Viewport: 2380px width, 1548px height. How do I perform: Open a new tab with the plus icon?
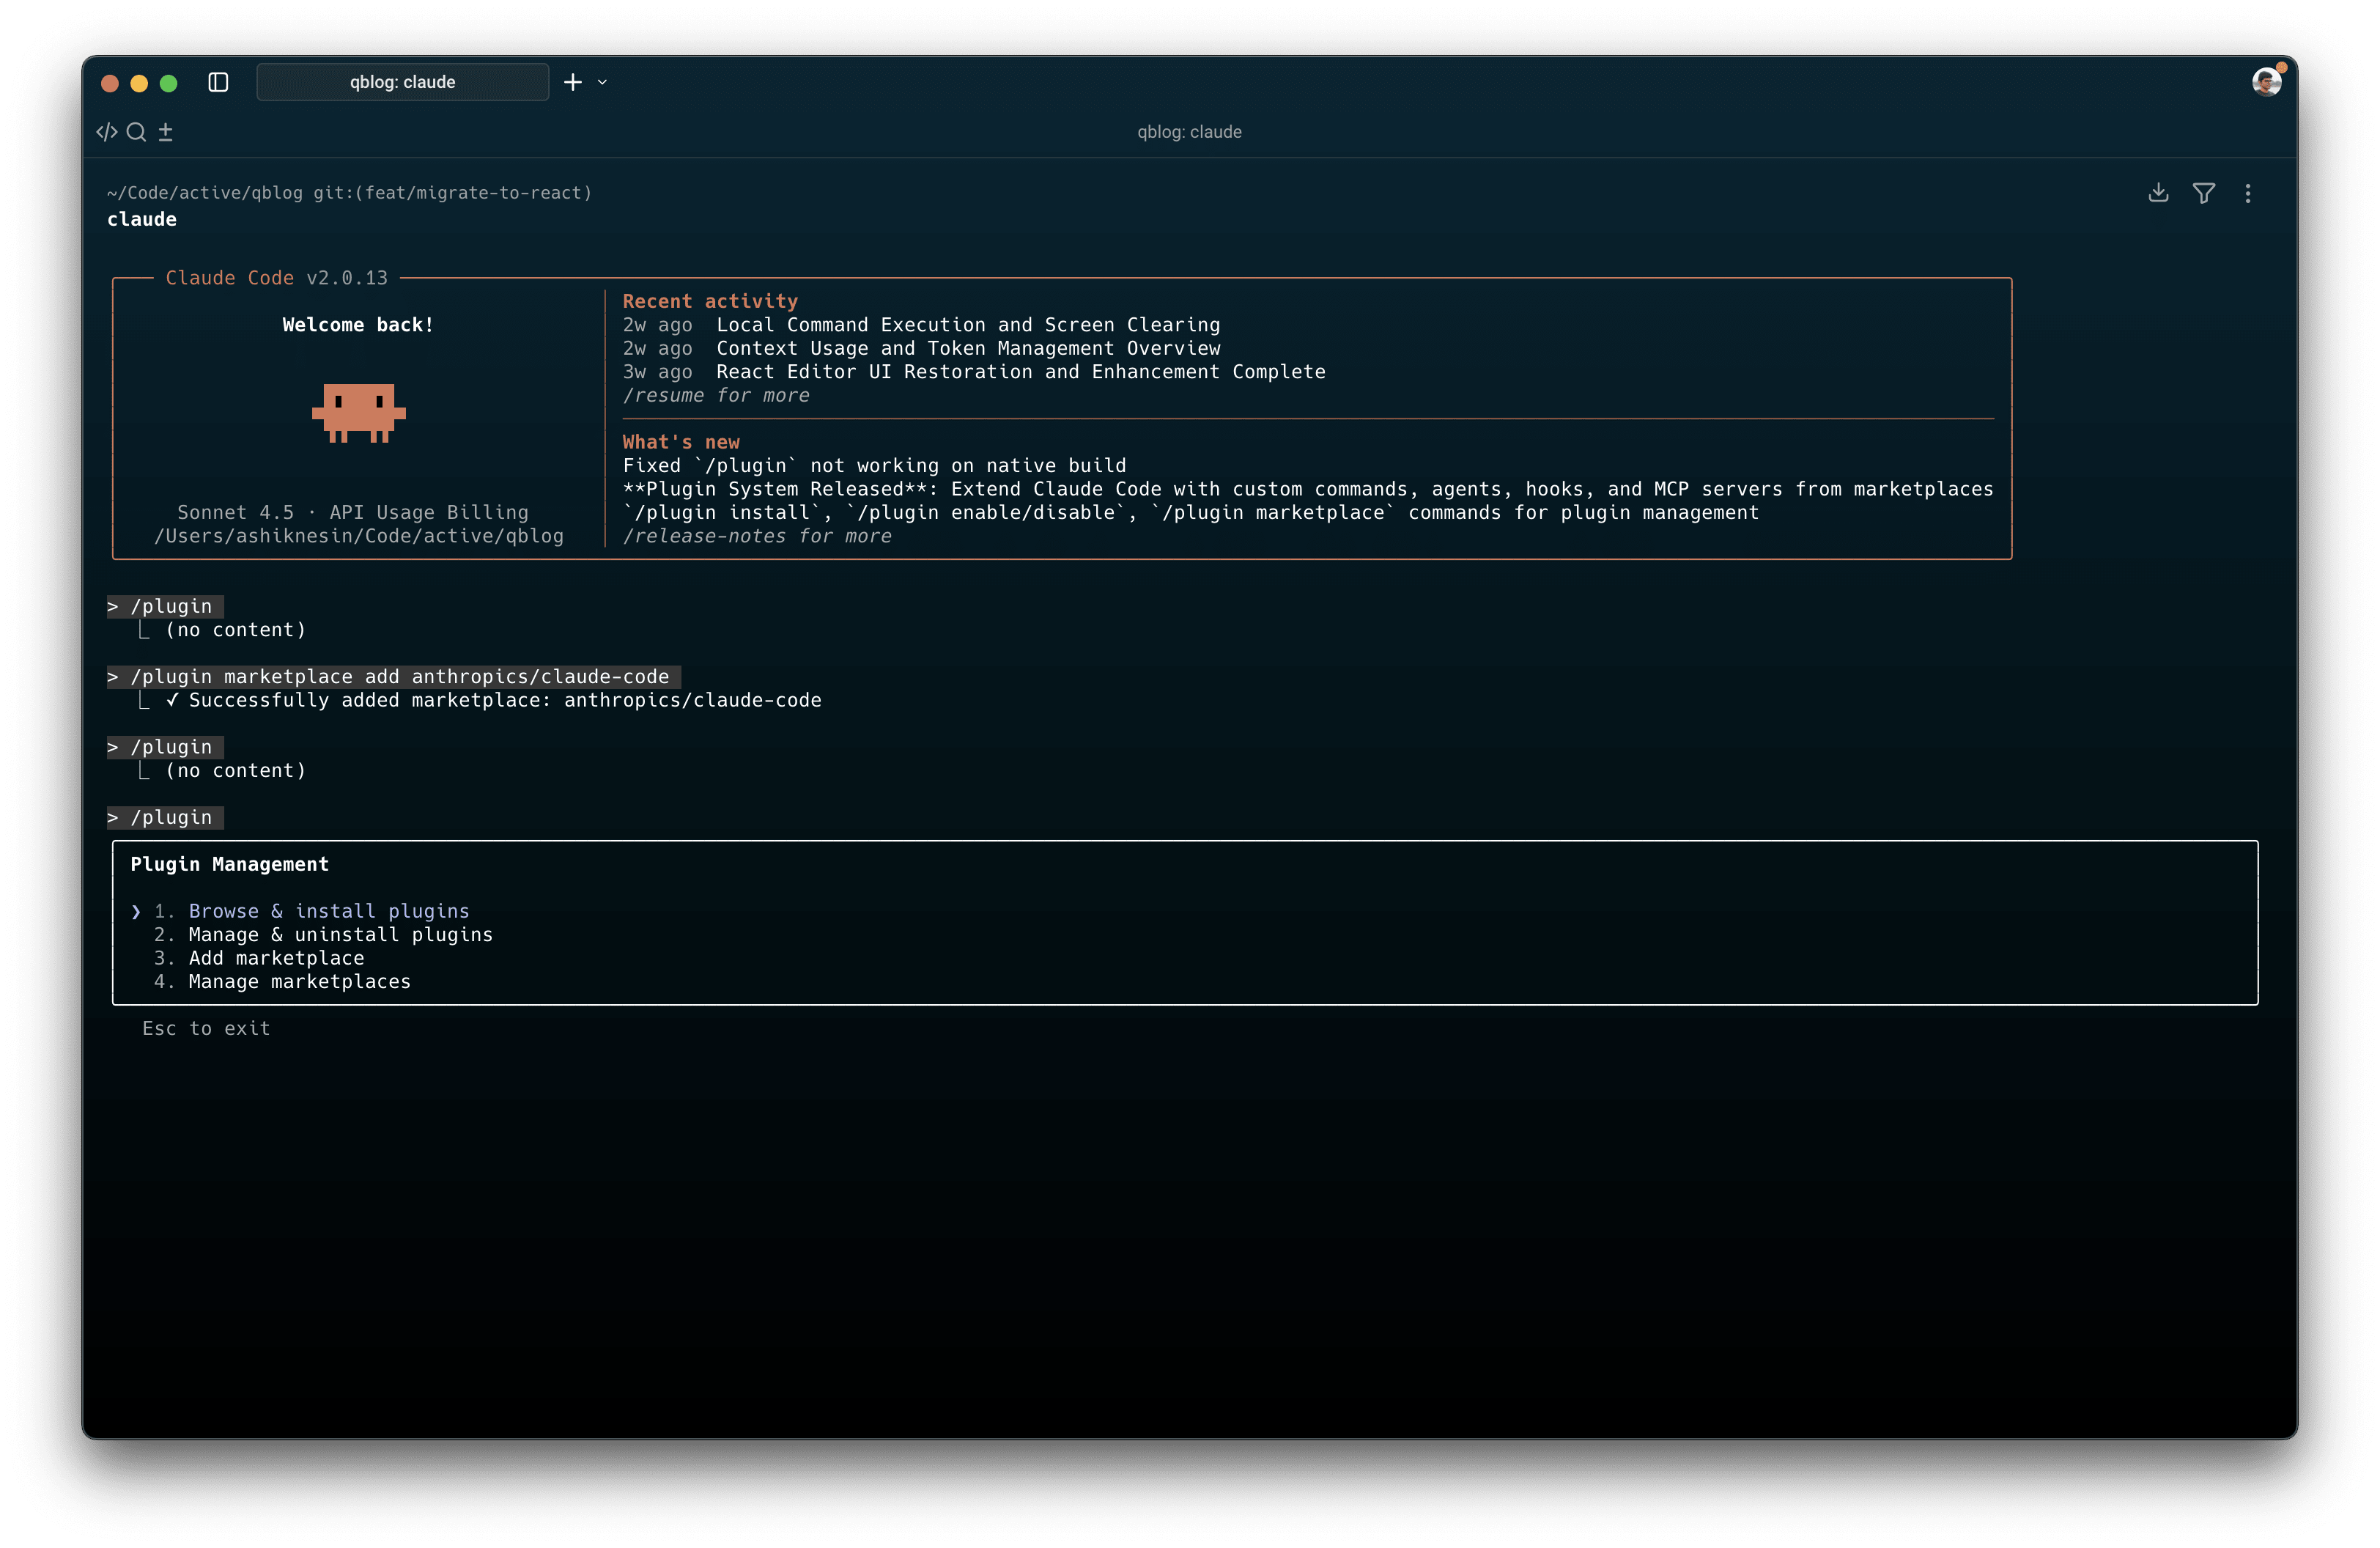tap(572, 82)
